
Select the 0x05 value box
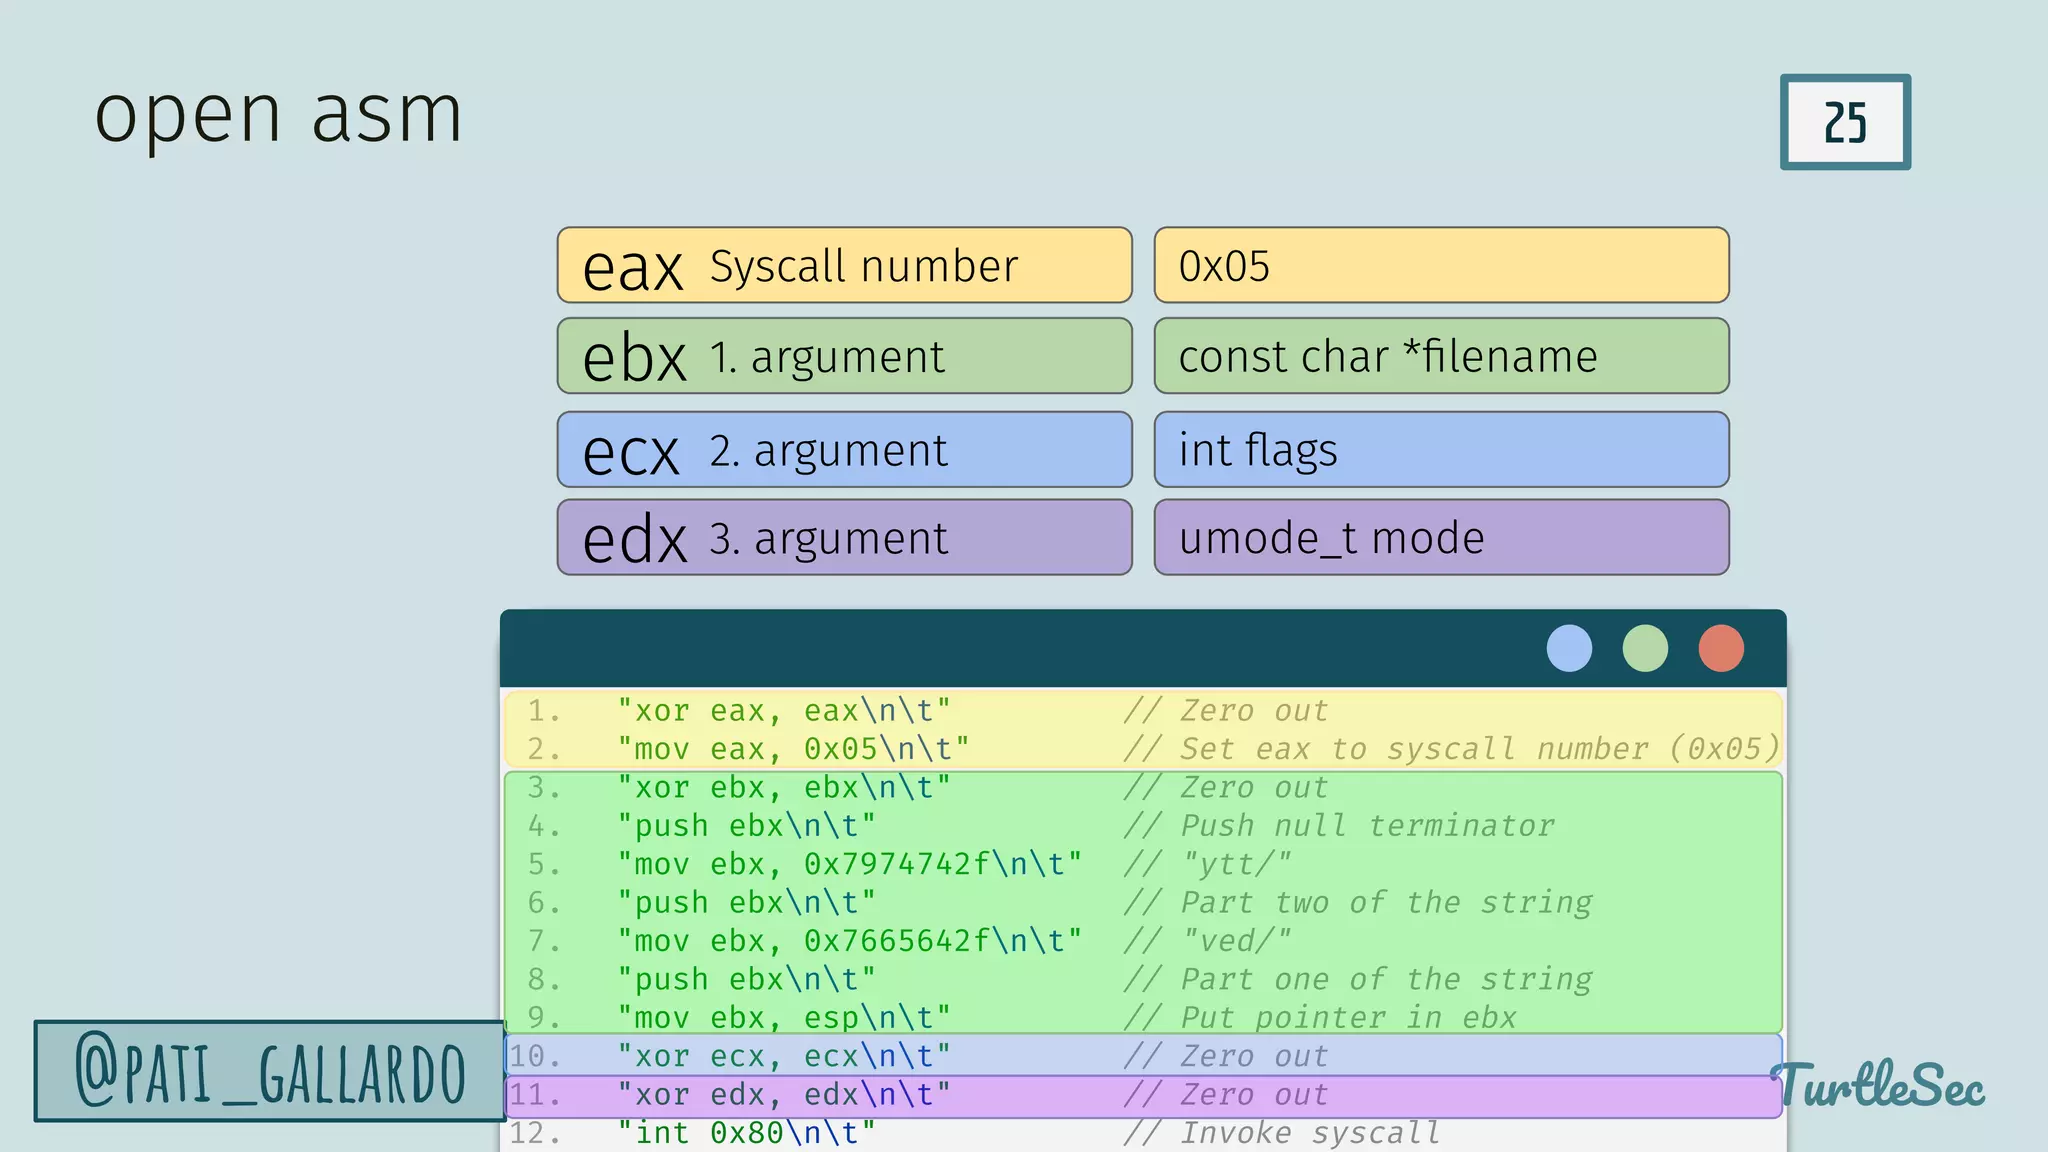point(1441,266)
